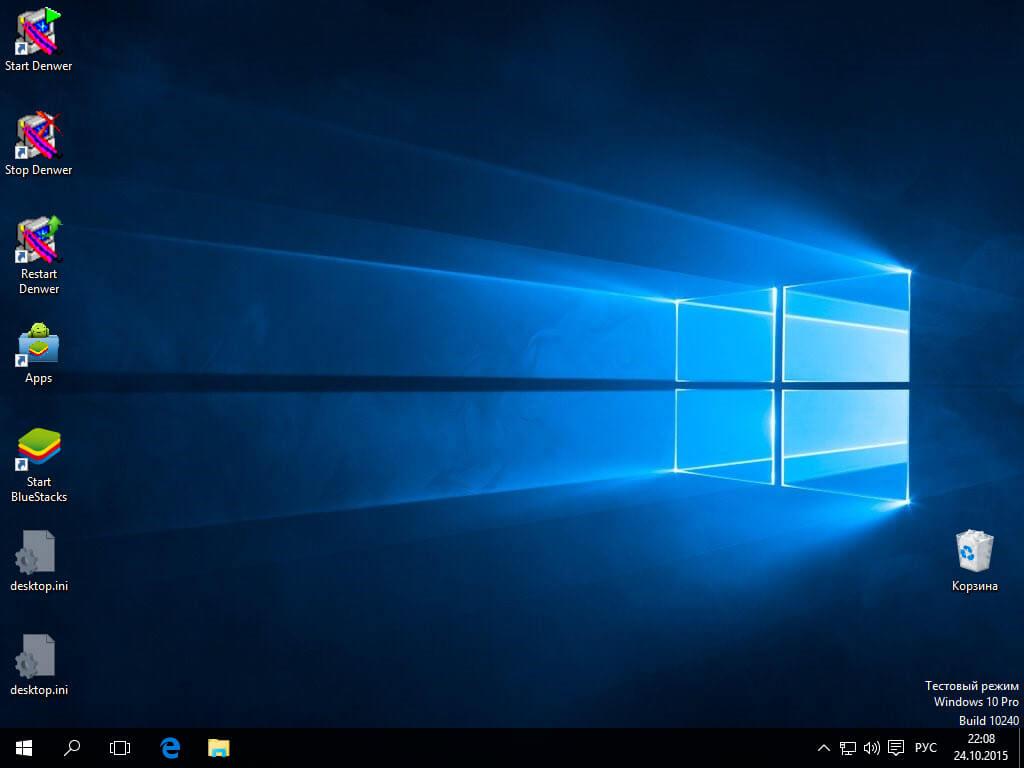Open the volume speaker tray icon
The width and height of the screenshot is (1024, 768).
(x=871, y=748)
